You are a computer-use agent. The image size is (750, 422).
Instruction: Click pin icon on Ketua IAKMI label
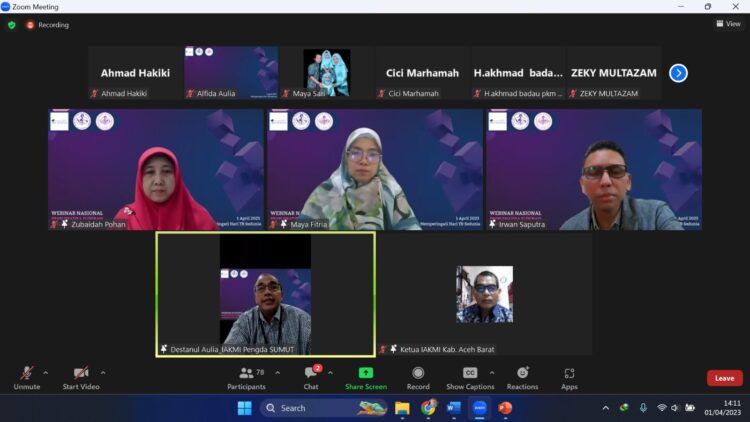[x=393, y=349]
